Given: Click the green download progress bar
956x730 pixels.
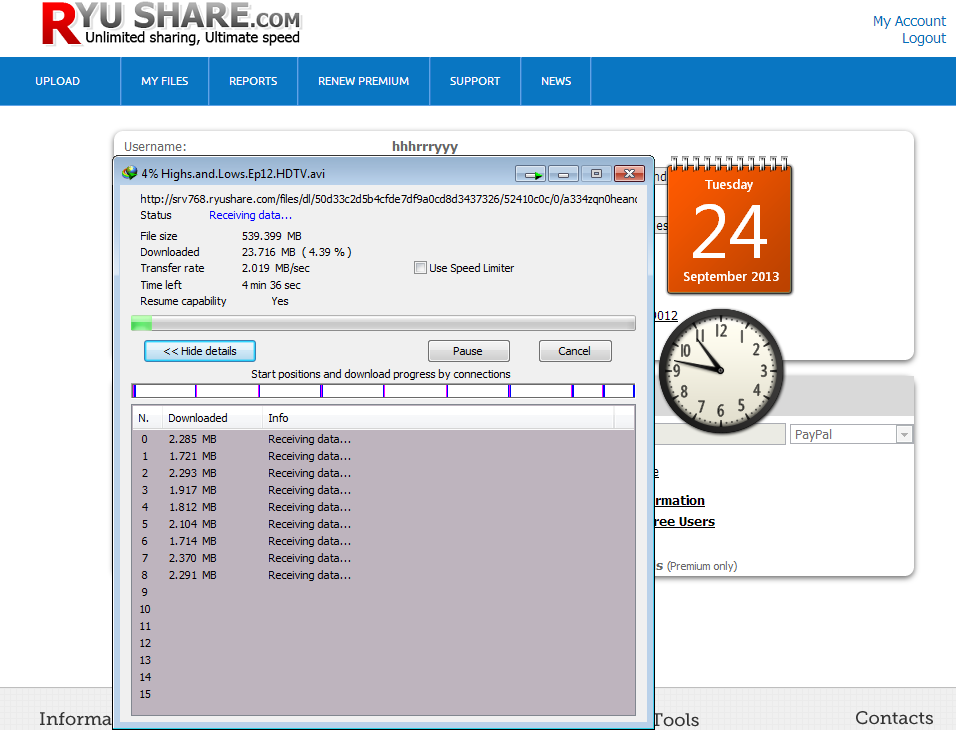Looking at the screenshot, I should point(383,323).
